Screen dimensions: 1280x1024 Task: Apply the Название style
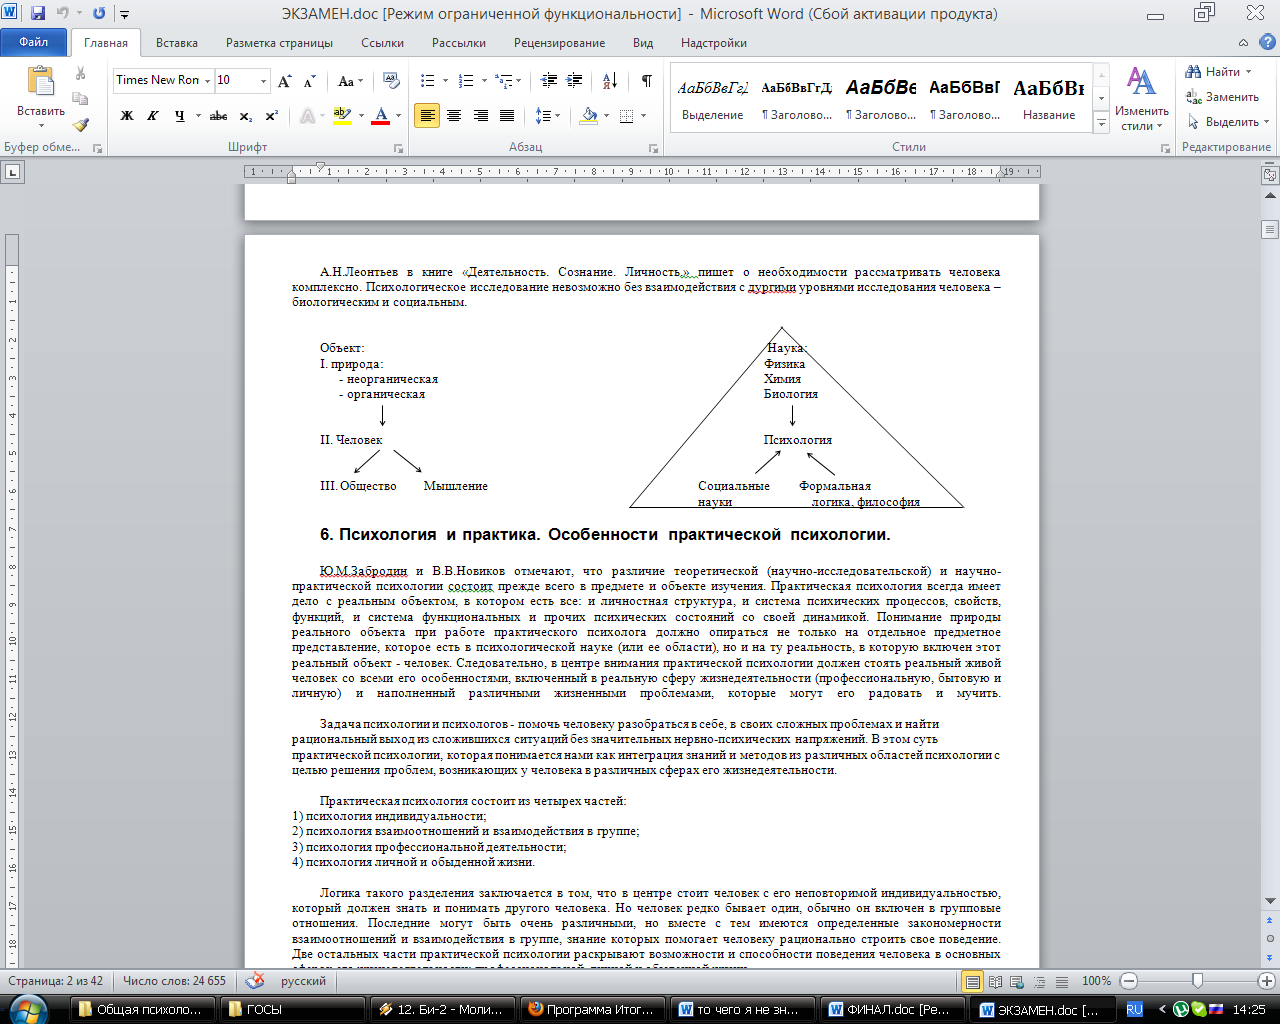click(1048, 99)
